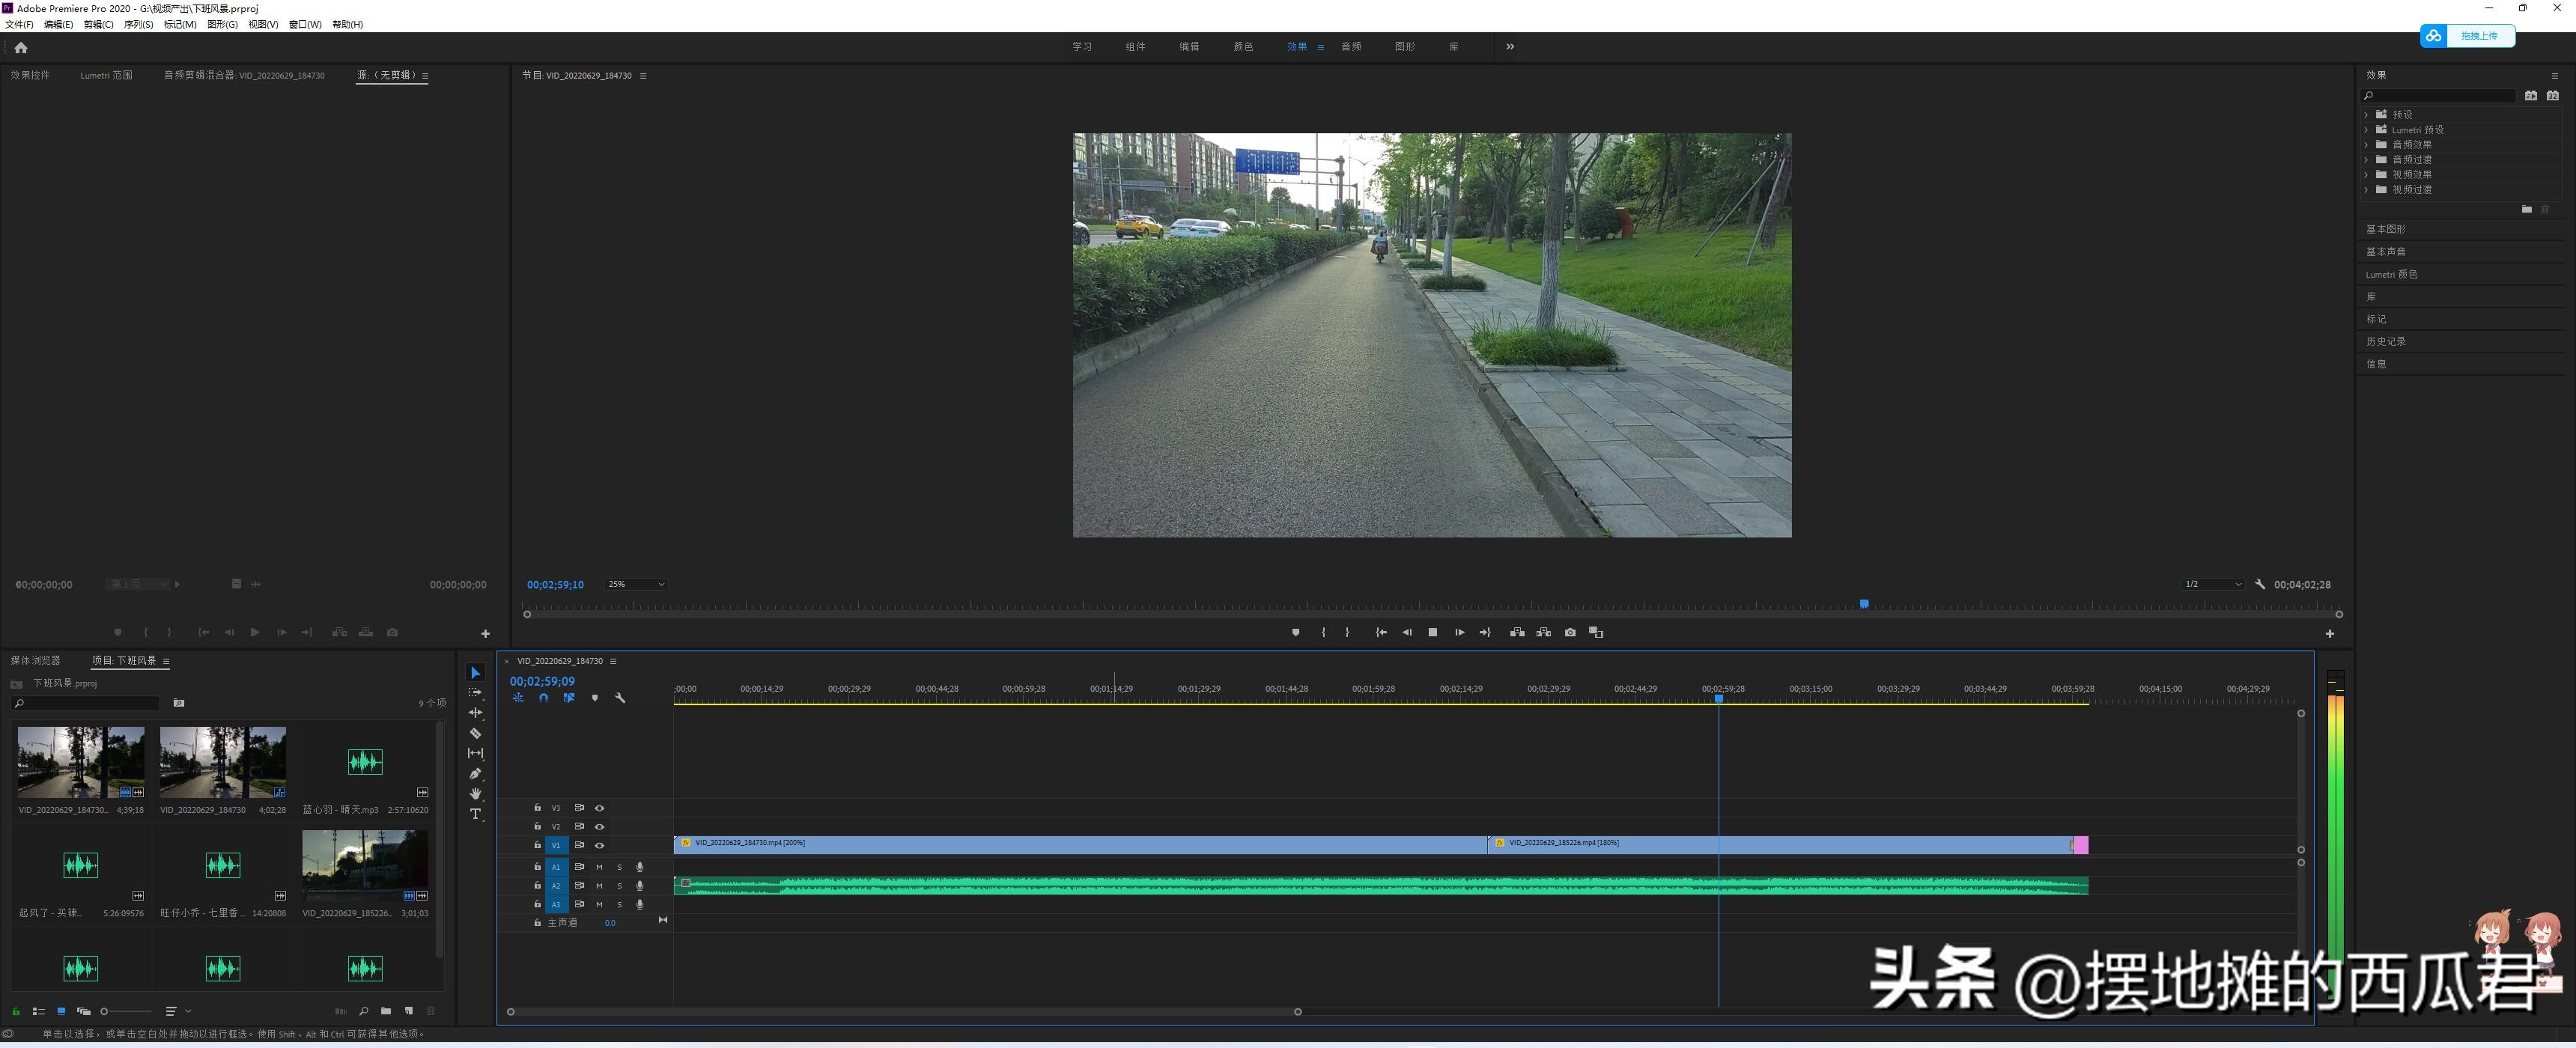Select the Type tool
The width and height of the screenshot is (2576, 1048).
pos(476,814)
